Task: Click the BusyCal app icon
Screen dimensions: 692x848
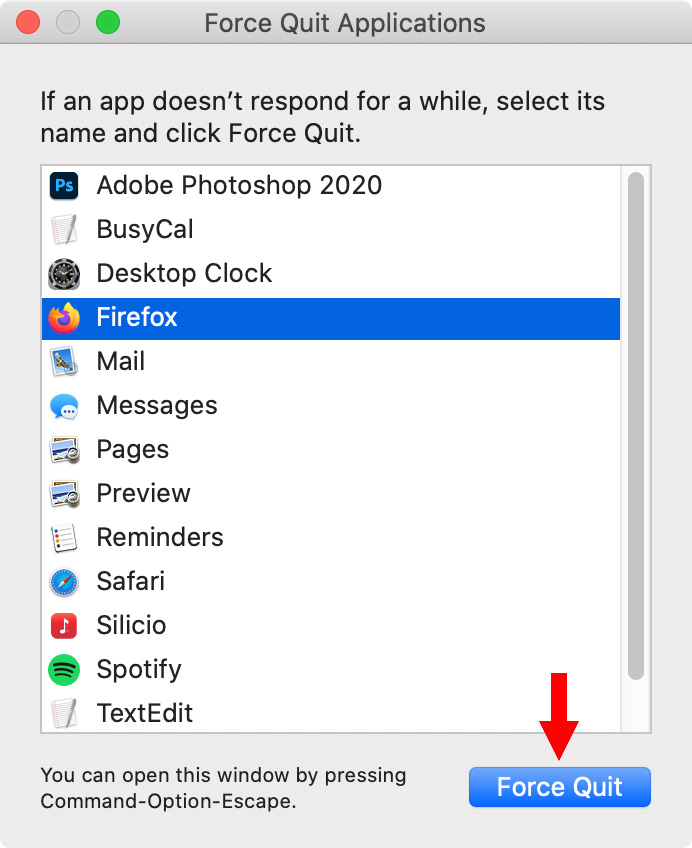Action: [64, 229]
